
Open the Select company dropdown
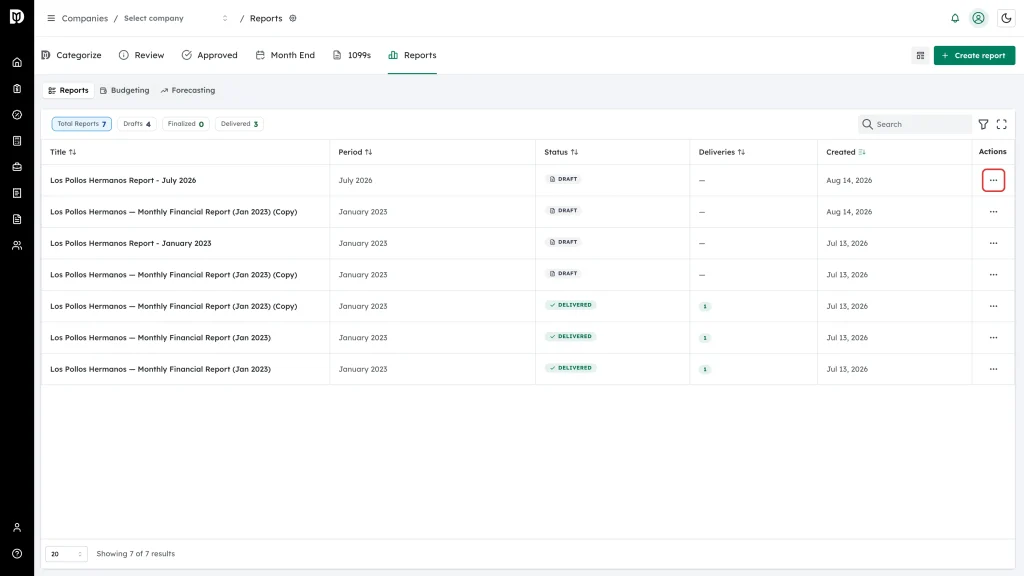click(x=176, y=18)
